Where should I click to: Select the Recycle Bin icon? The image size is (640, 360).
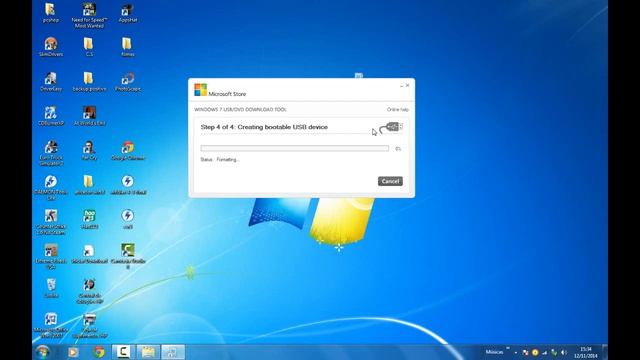(51, 288)
